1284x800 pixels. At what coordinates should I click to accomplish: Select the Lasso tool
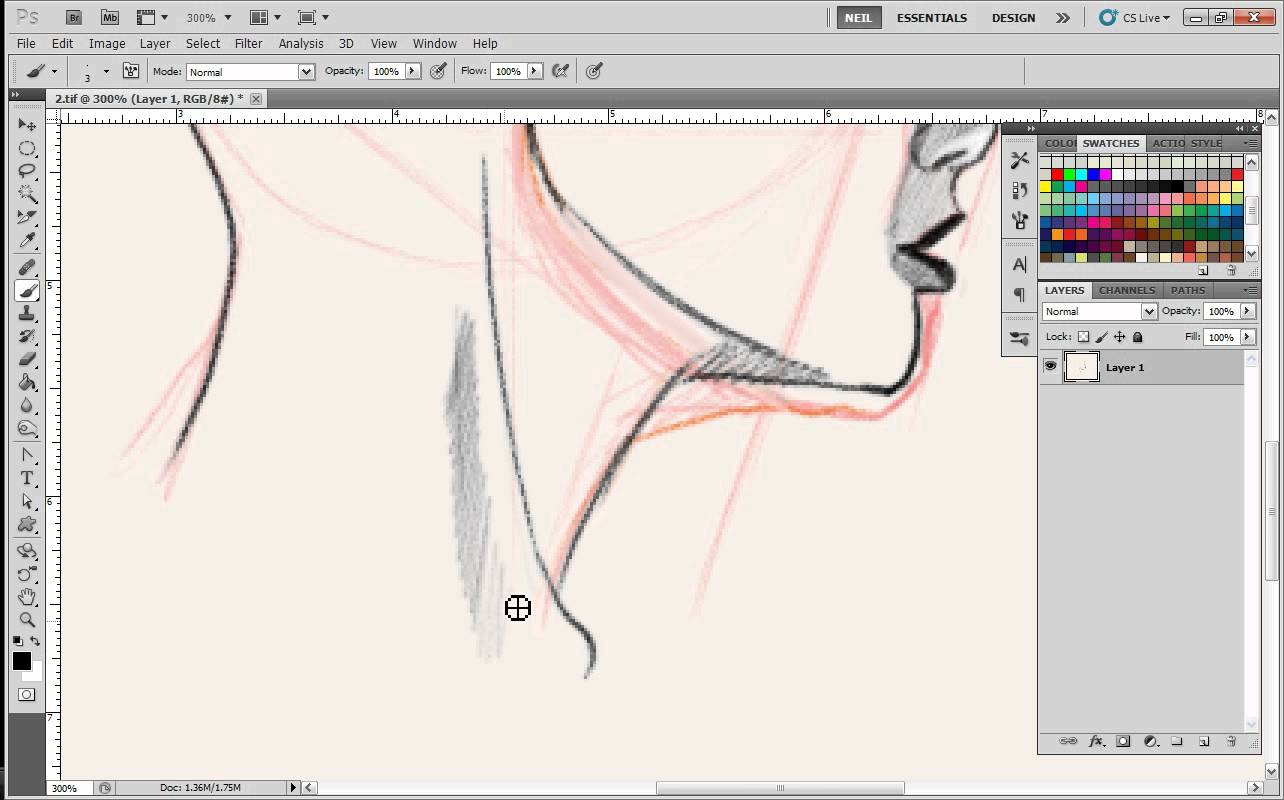[x=27, y=171]
